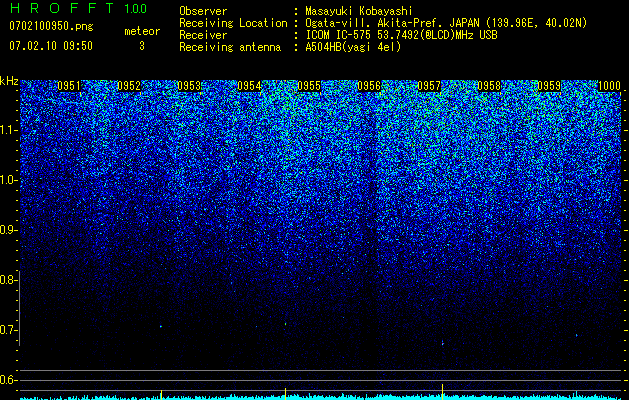Image resolution: width=629 pixels, height=400 pixels.
Task: Click the HROFFT program title
Action: click(x=62, y=8)
